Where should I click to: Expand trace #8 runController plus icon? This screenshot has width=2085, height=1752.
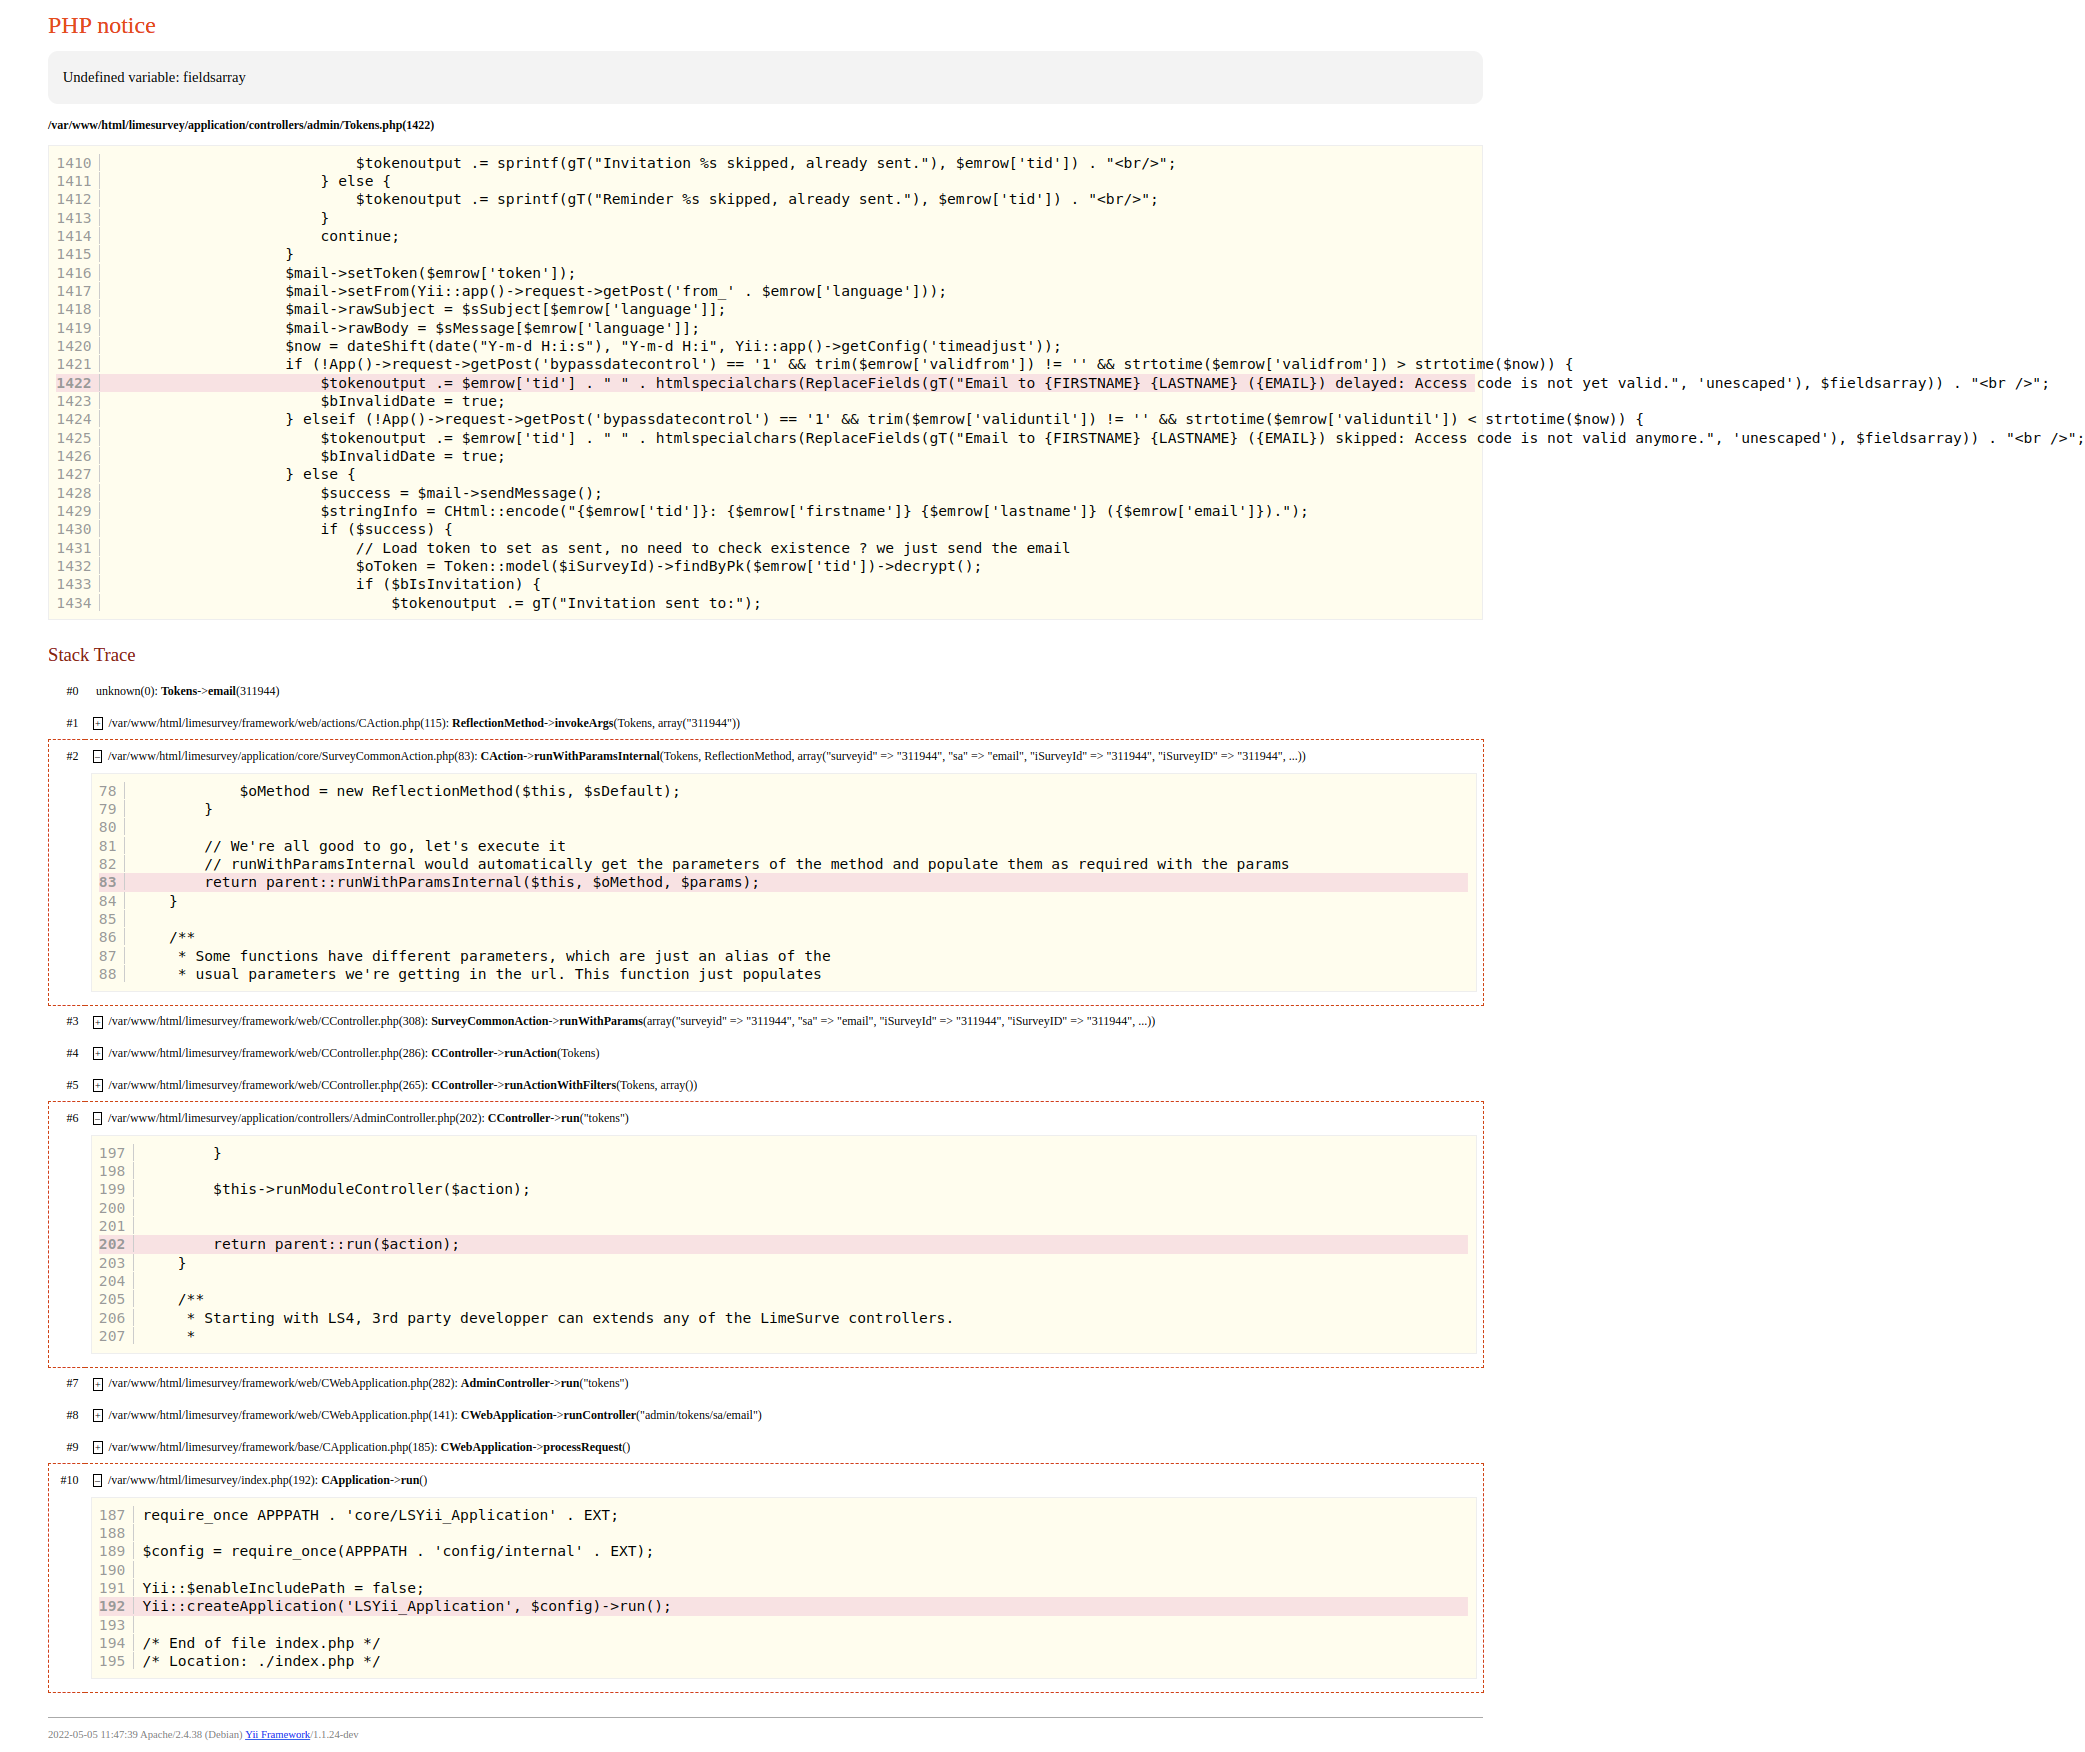pyautogui.click(x=98, y=1415)
